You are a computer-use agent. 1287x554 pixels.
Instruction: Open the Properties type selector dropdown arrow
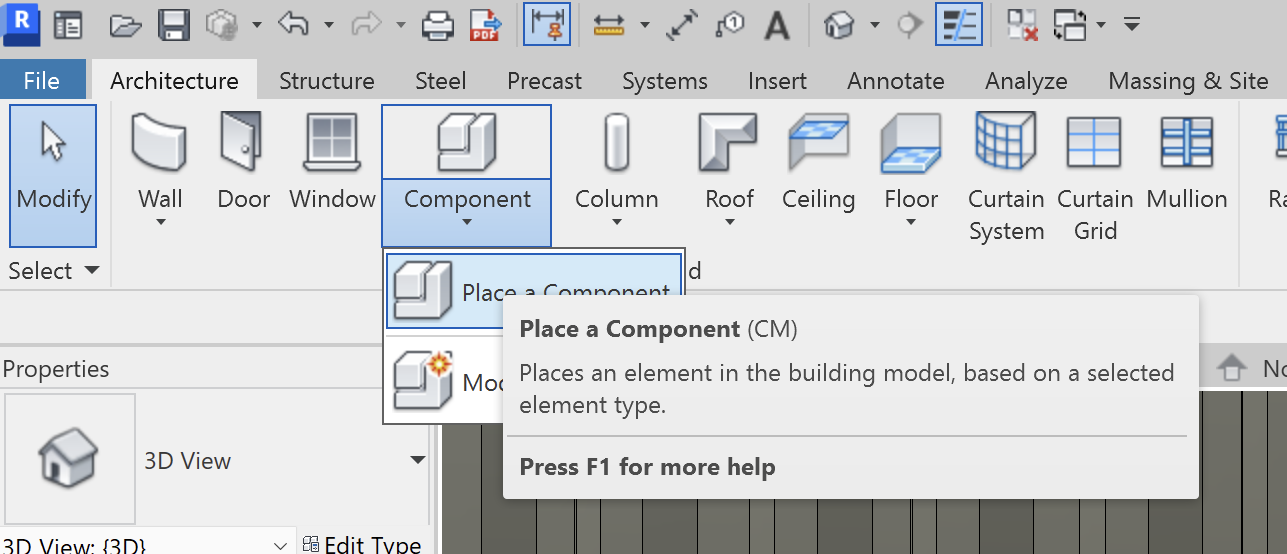click(x=418, y=460)
